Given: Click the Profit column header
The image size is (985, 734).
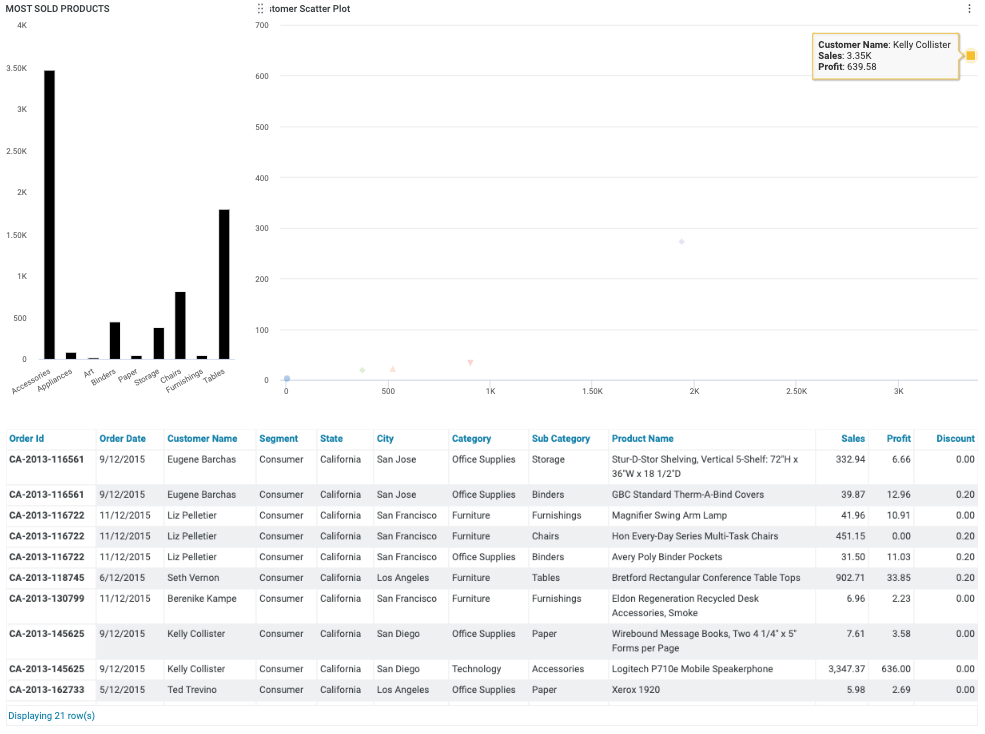Looking at the screenshot, I should coord(898,439).
